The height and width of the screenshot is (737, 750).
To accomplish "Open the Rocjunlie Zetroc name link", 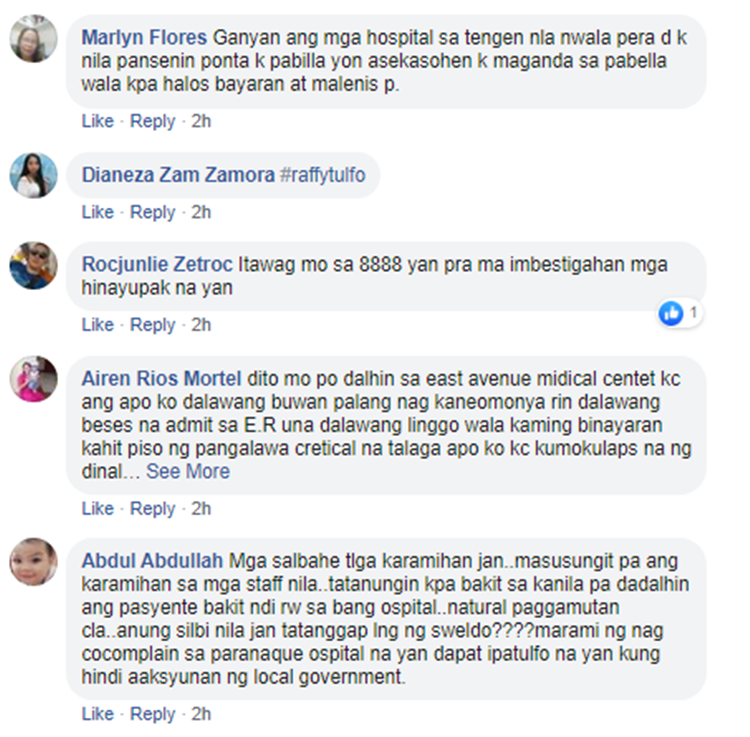I will click(x=157, y=264).
